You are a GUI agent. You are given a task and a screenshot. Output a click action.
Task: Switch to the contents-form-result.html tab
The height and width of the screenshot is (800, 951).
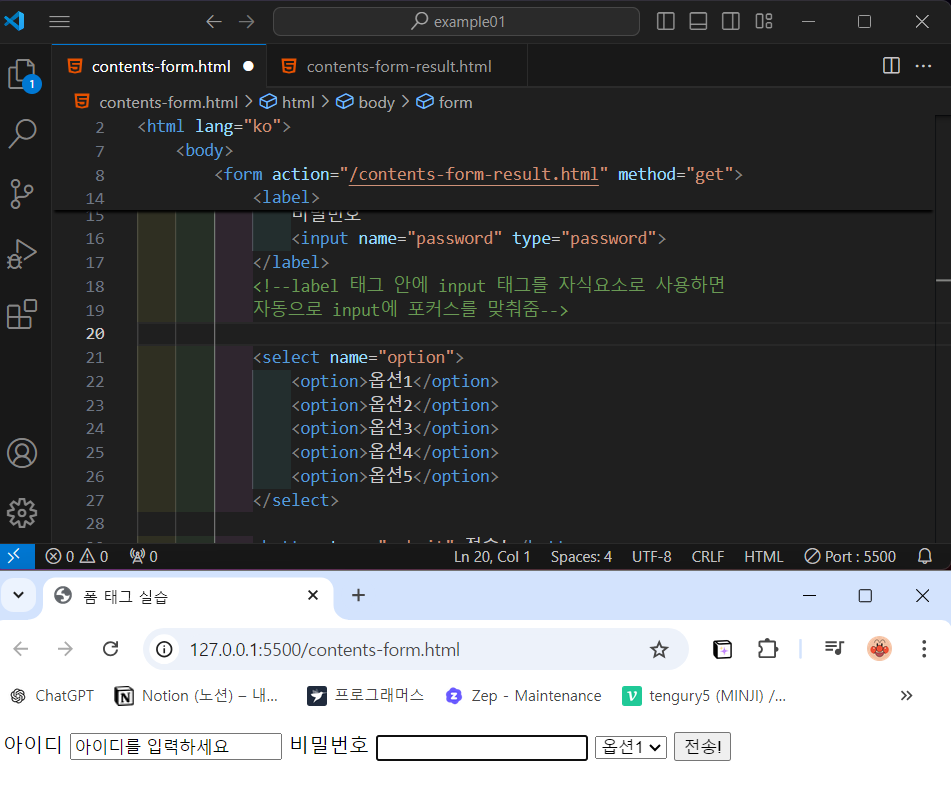tap(397, 67)
